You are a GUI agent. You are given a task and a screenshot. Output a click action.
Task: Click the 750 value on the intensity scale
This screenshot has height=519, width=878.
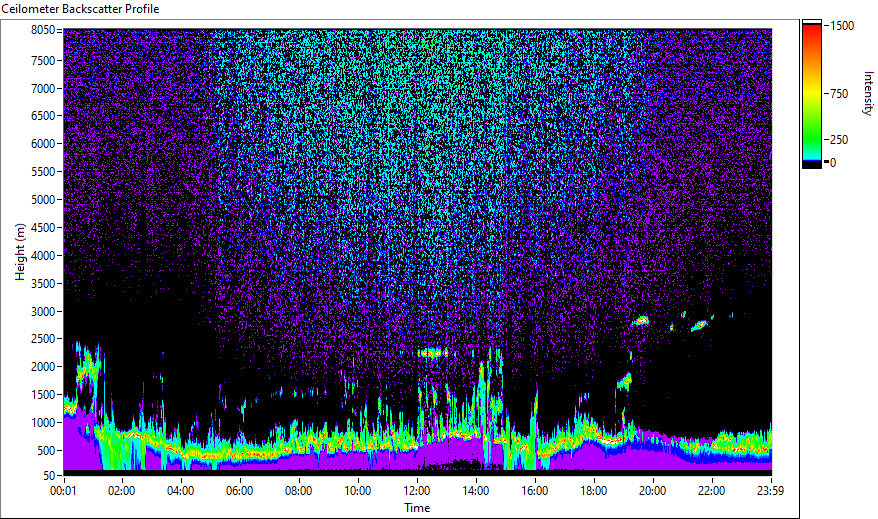[x=839, y=94]
